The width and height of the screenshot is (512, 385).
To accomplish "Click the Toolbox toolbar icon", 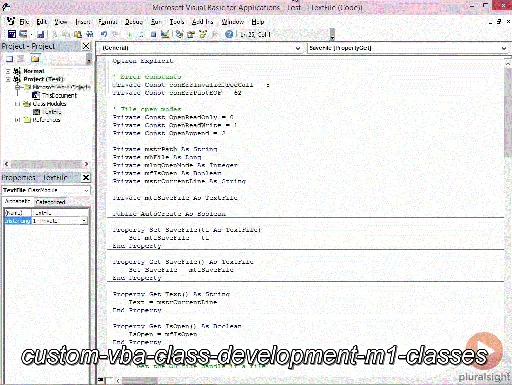I will point(215,34).
